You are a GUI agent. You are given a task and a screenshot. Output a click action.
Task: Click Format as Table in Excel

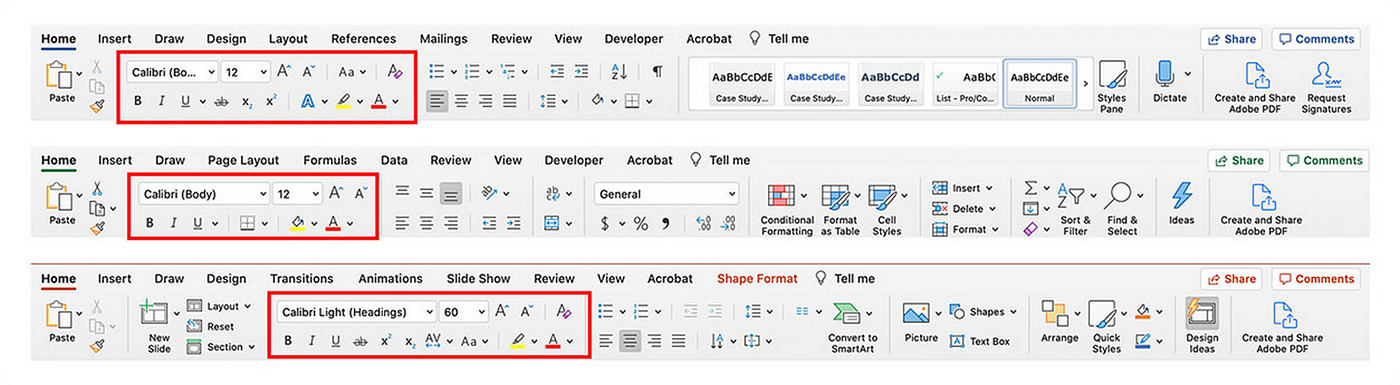840,209
